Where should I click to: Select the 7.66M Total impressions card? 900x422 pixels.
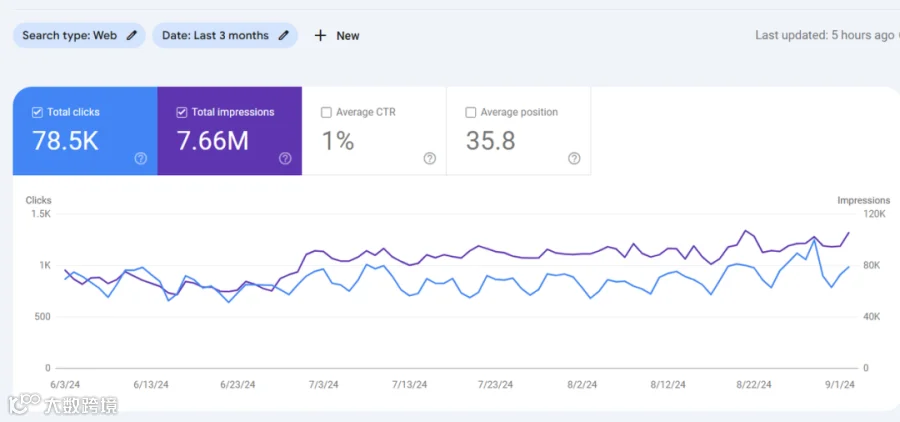[x=230, y=131]
